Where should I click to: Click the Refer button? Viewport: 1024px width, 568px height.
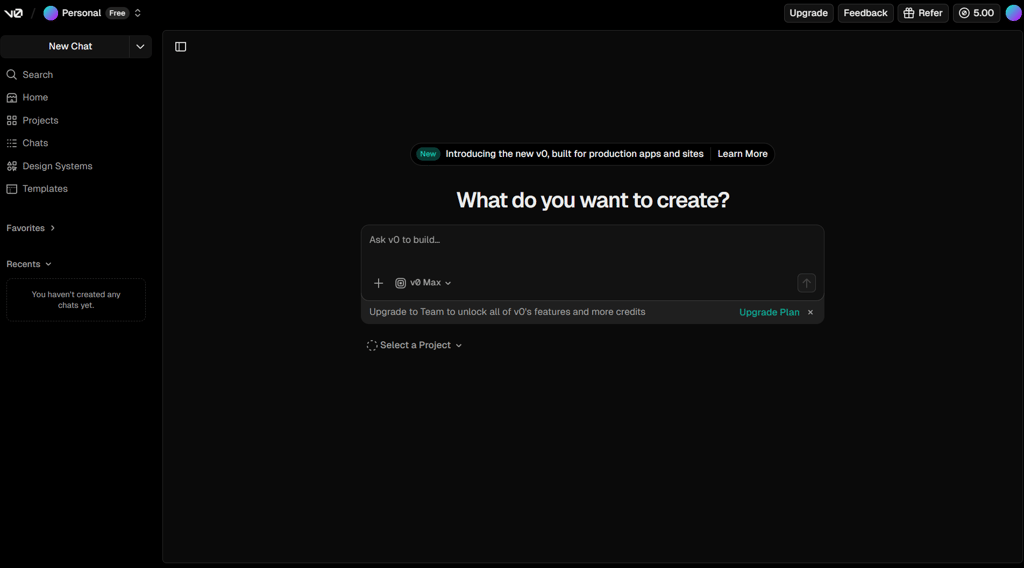pyautogui.click(x=923, y=13)
